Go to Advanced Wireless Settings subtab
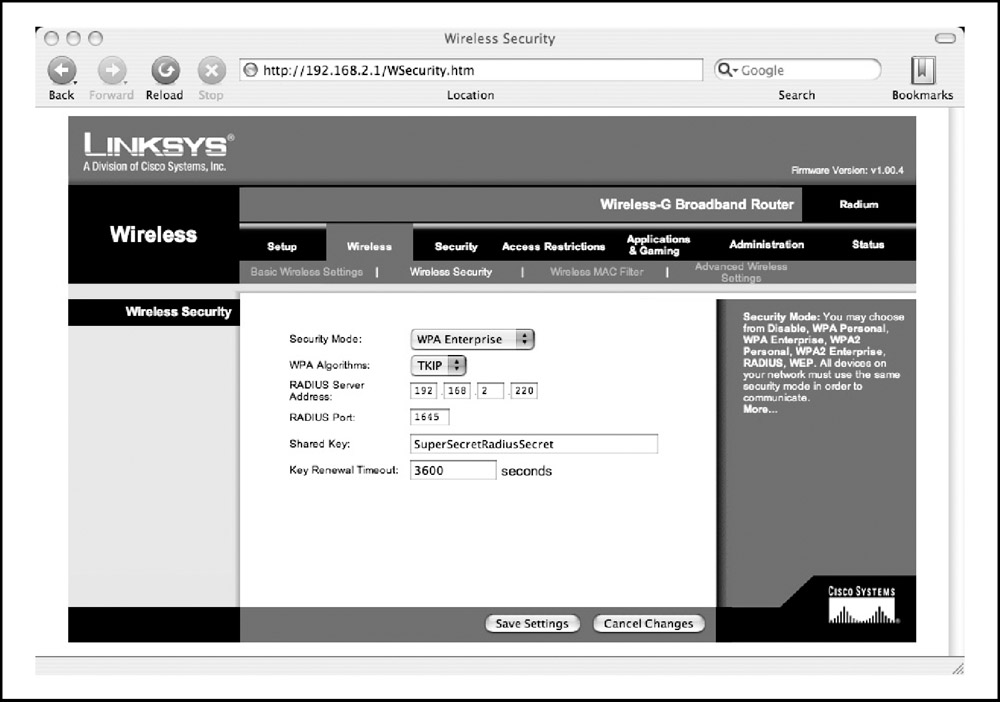Viewport: 1000px width, 702px height. tap(741, 272)
